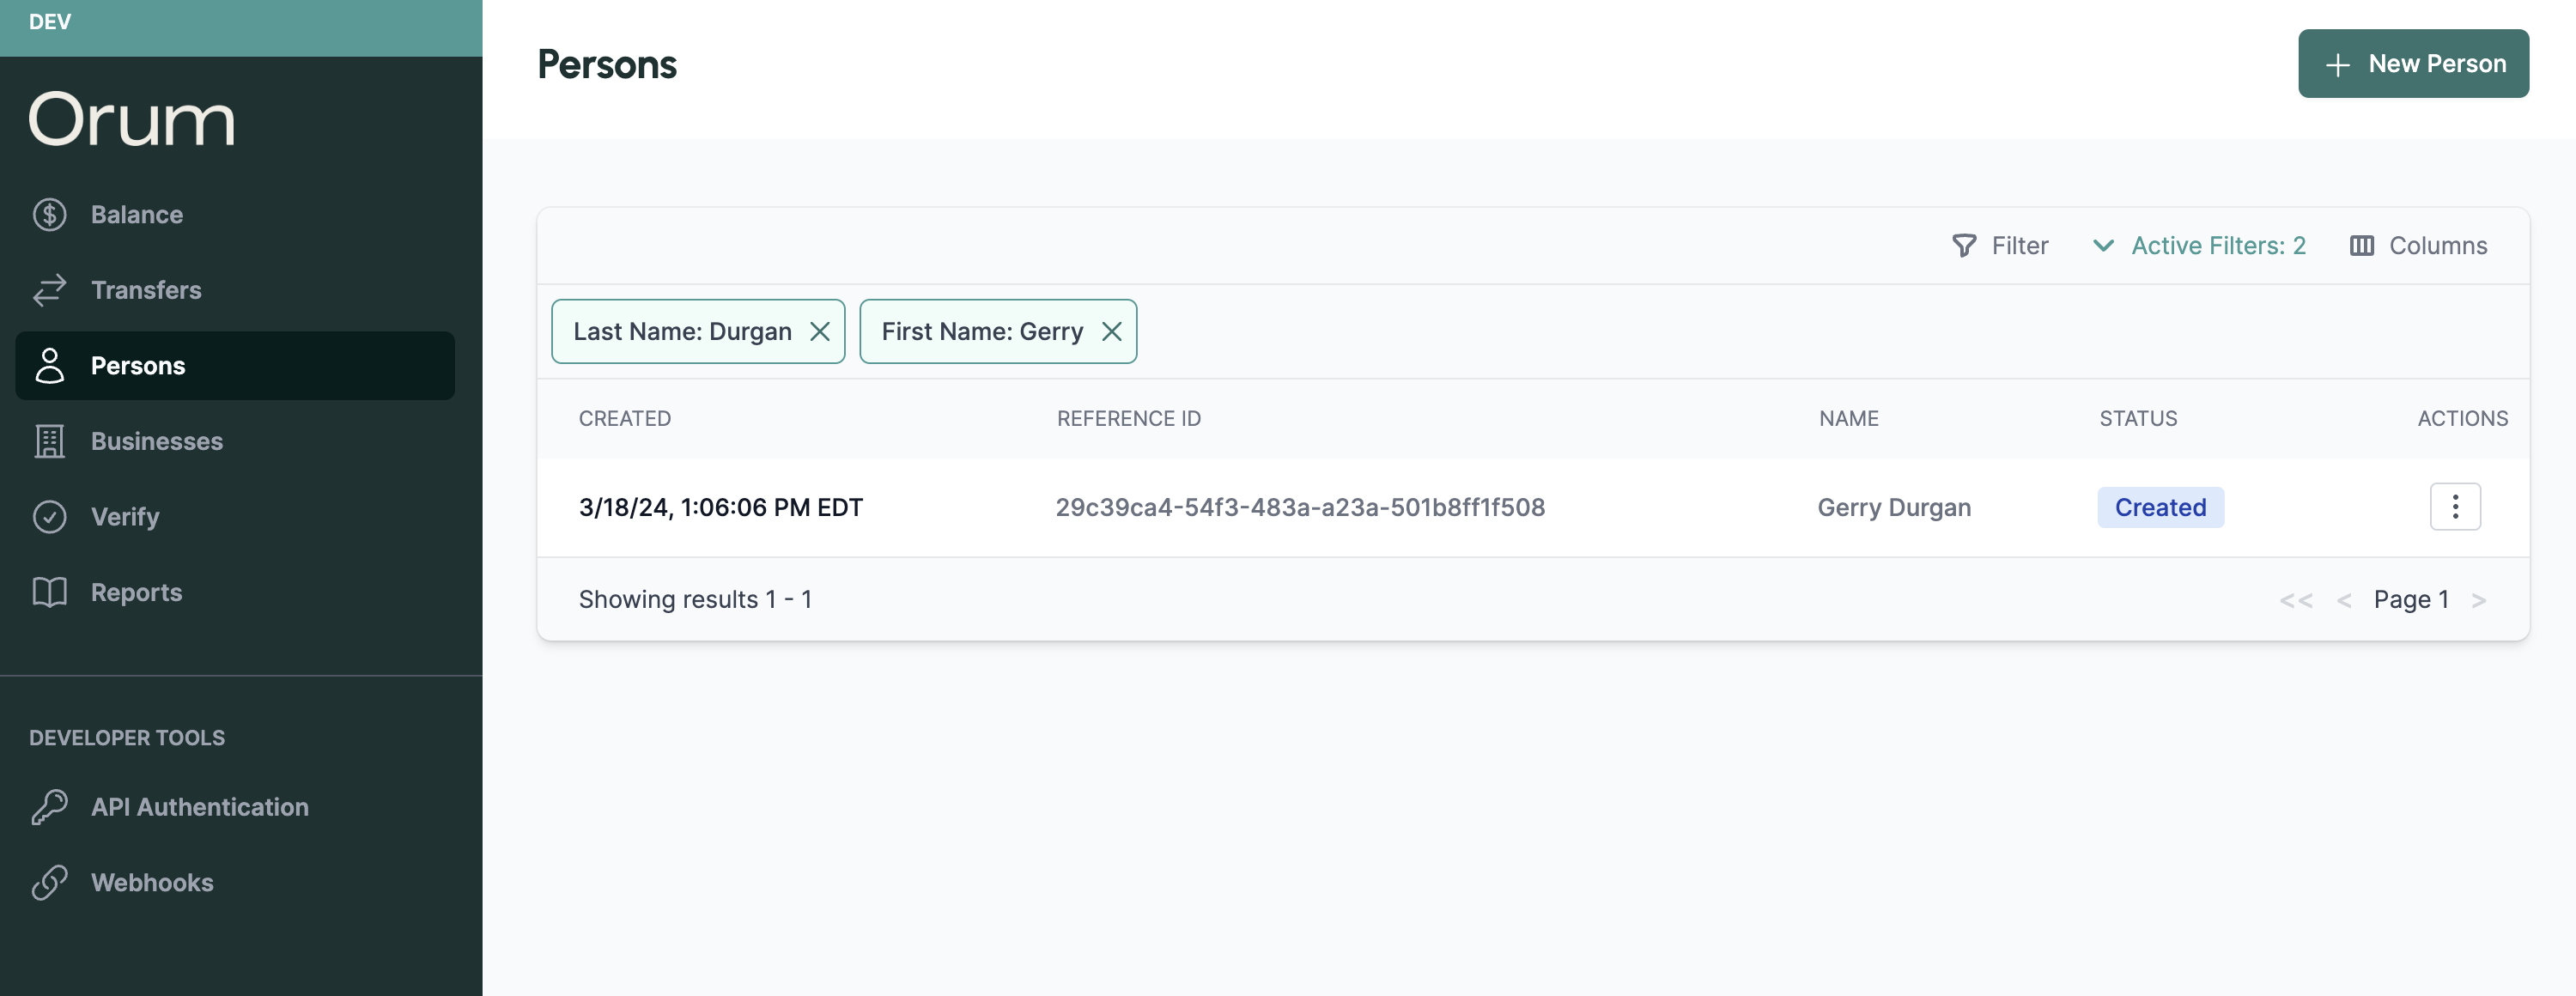Collapse the Active Filters: 2 chevron
Screen dimensions: 2576x996
[x=2103, y=246]
